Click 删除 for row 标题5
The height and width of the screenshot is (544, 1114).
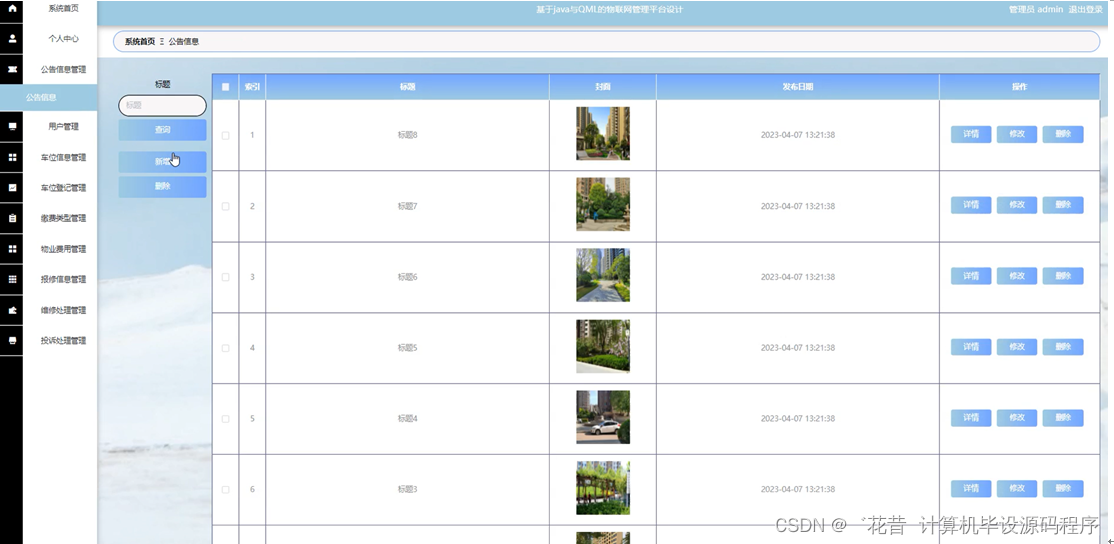tap(1063, 347)
